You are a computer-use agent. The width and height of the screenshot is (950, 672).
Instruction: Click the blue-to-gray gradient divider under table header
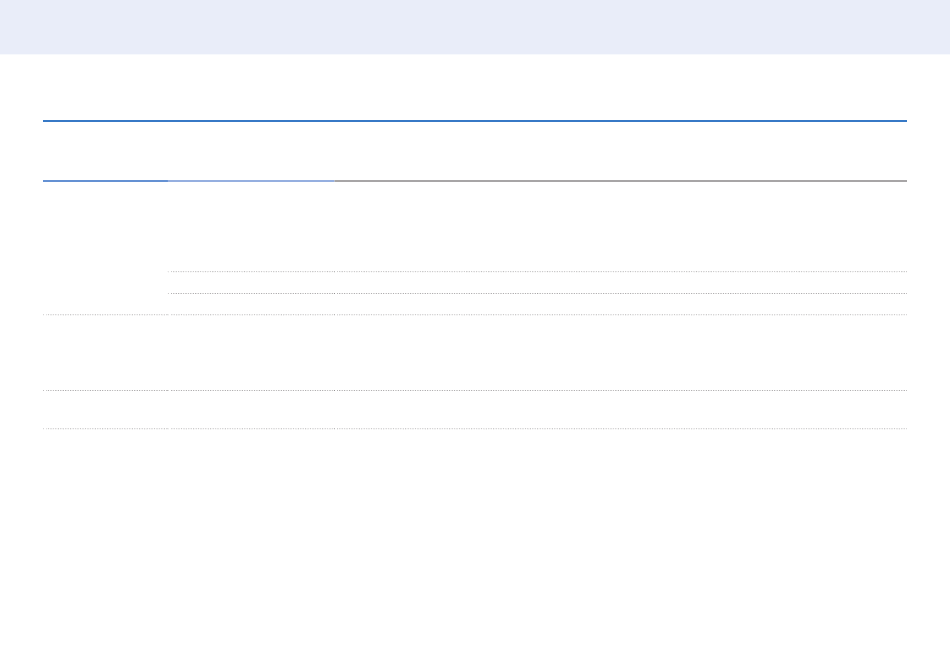click(x=250, y=181)
